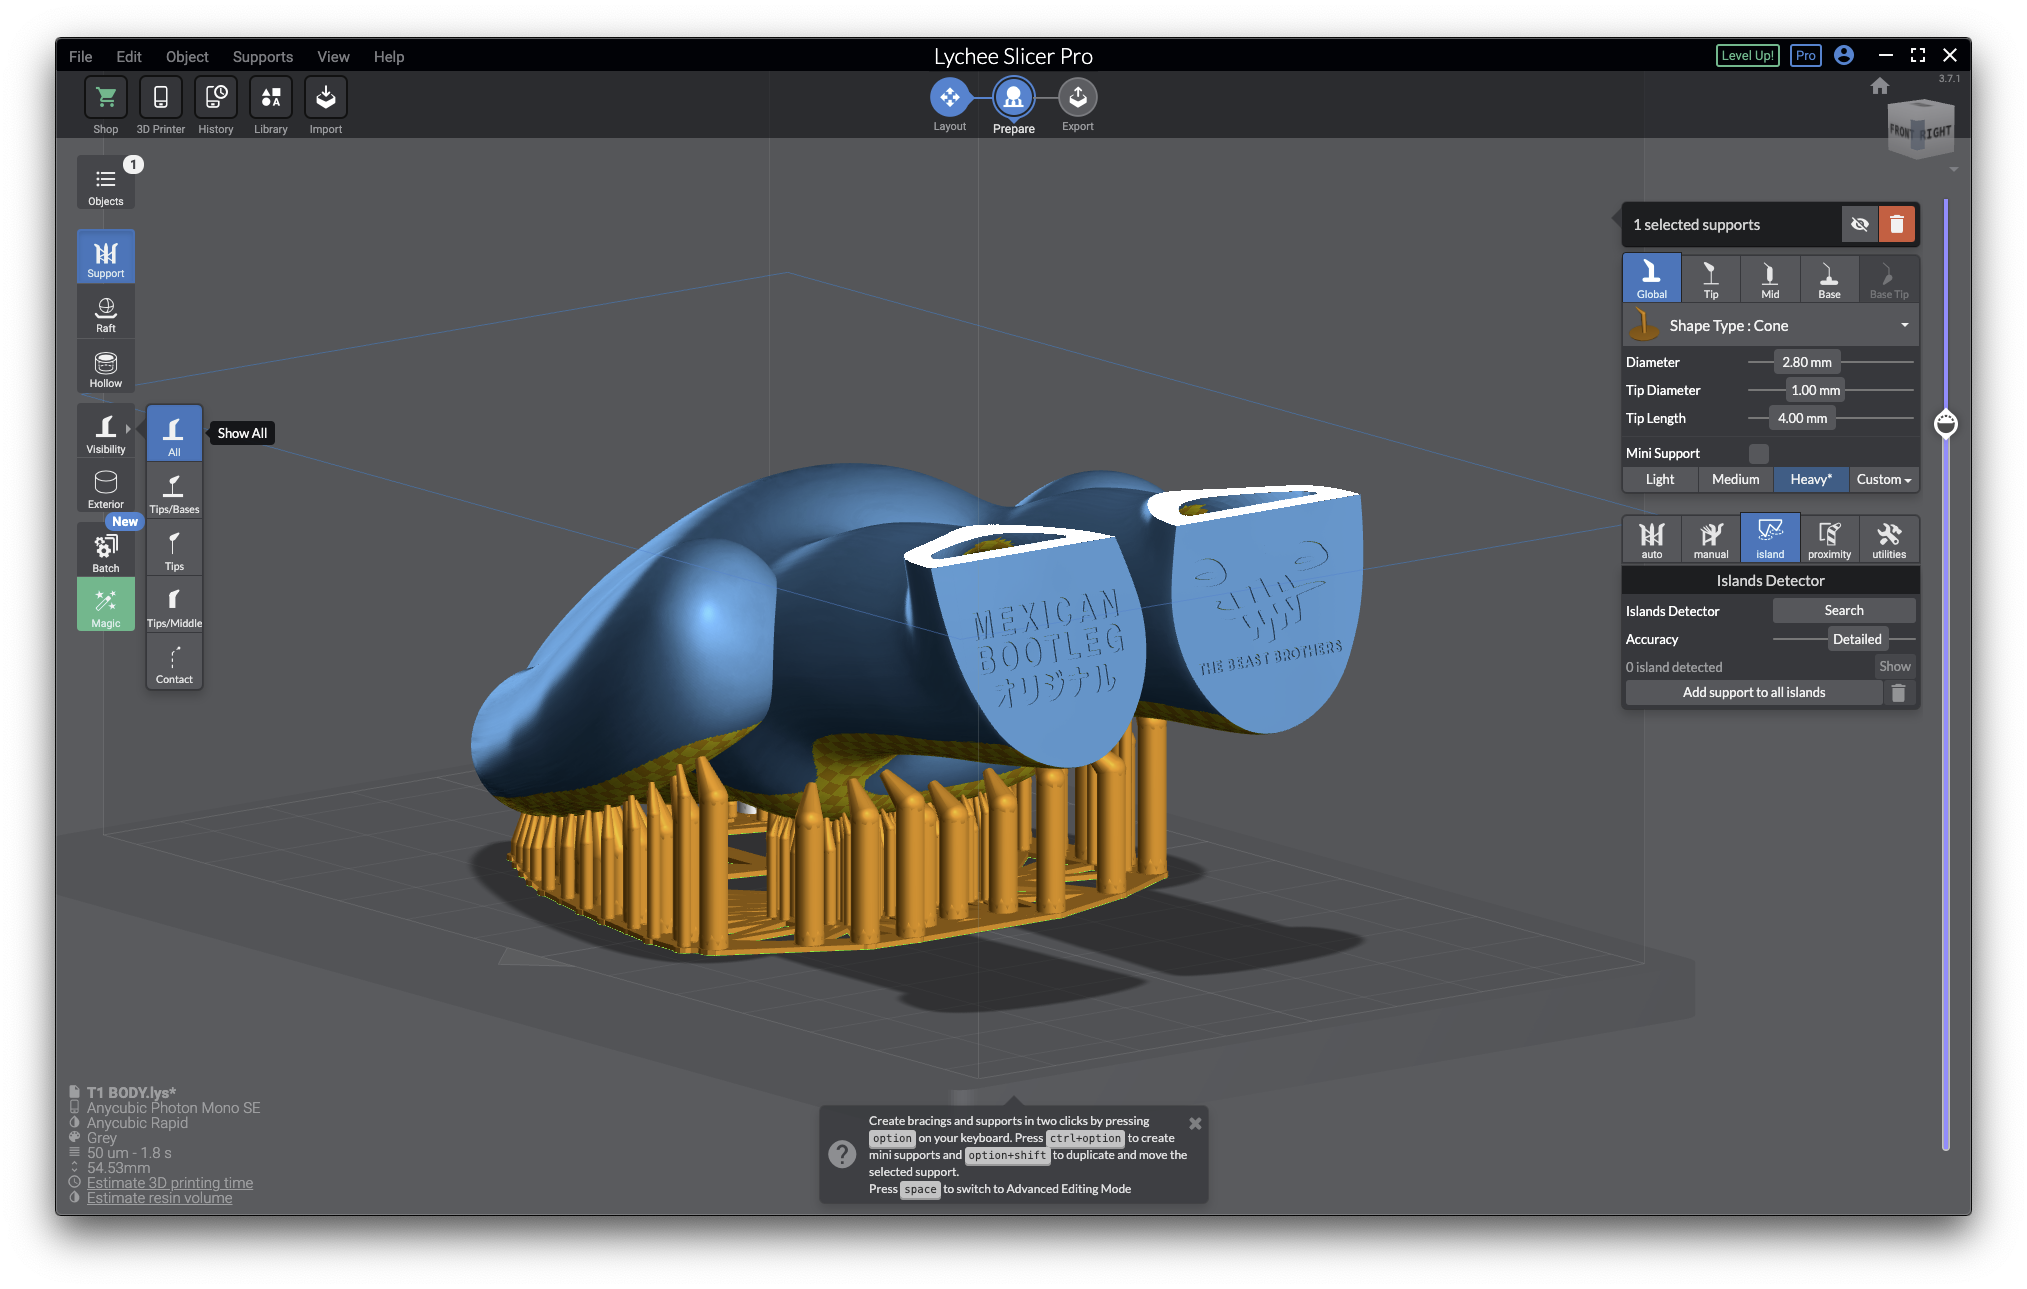Click Estimate resin volume link

(159, 1198)
